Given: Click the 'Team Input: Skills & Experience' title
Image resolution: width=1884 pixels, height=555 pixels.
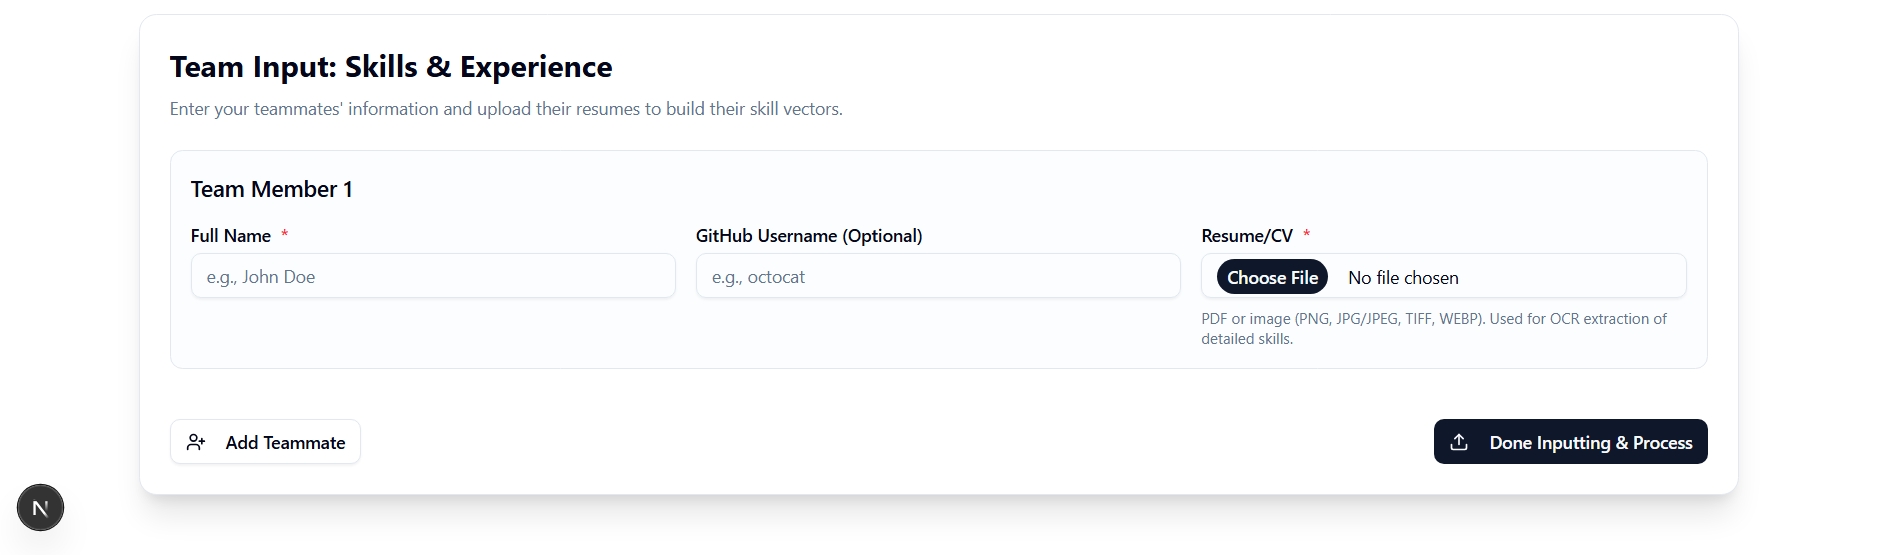Looking at the screenshot, I should point(390,67).
